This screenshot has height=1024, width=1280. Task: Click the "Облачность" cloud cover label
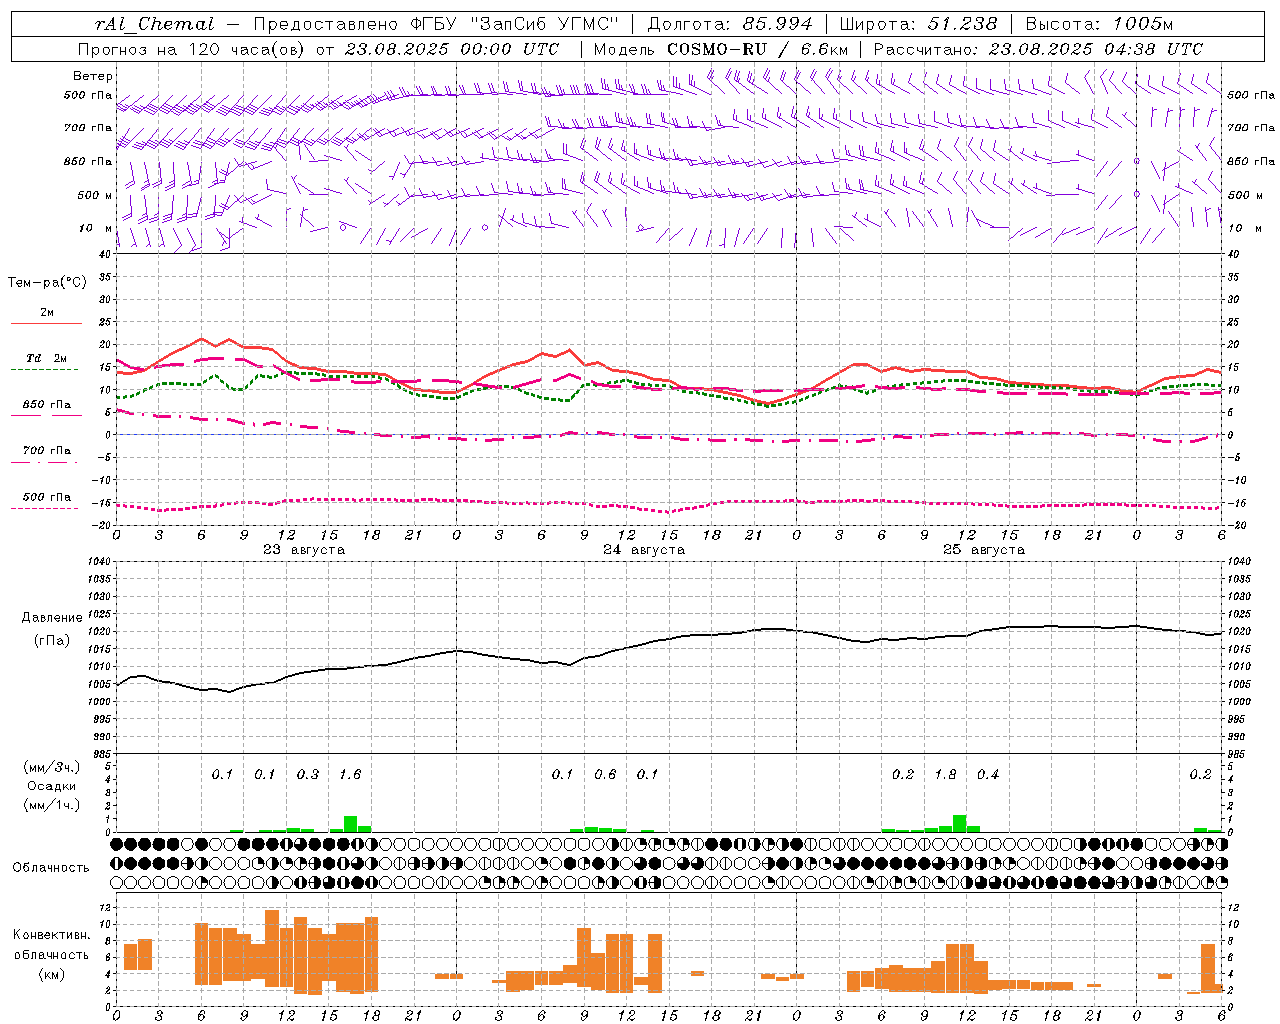tap(51, 868)
